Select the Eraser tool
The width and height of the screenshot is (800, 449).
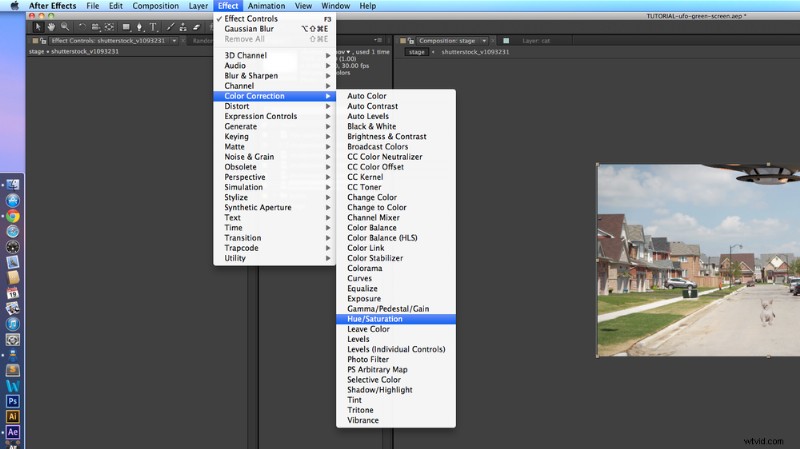[196, 27]
